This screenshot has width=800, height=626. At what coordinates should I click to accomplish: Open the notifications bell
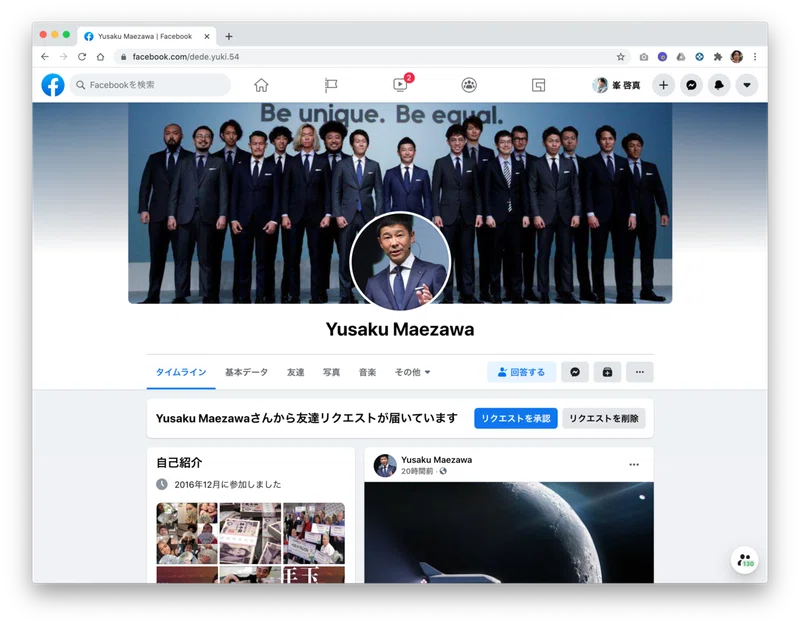coord(719,85)
